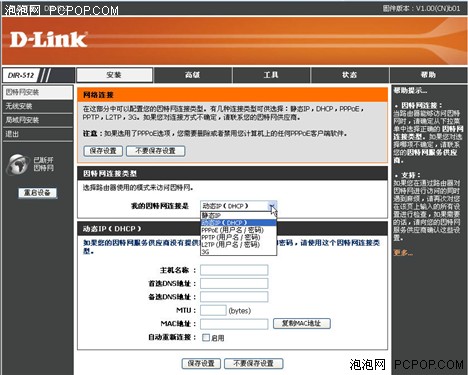This screenshot has height=375, width=468.
Task: Select 因特网安装 in the sidebar
Action: pyautogui.click(x=38, y=92)
